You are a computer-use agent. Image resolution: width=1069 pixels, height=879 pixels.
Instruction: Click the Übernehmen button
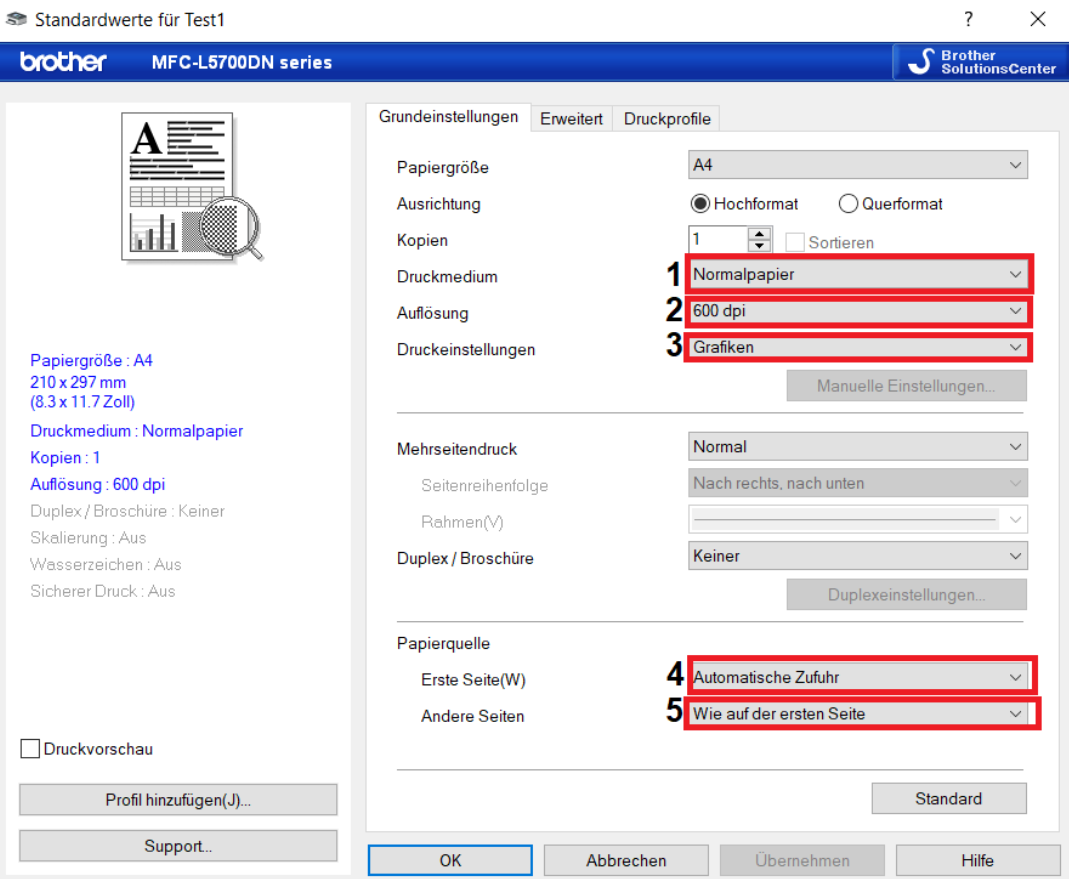(x=802, y=861)
